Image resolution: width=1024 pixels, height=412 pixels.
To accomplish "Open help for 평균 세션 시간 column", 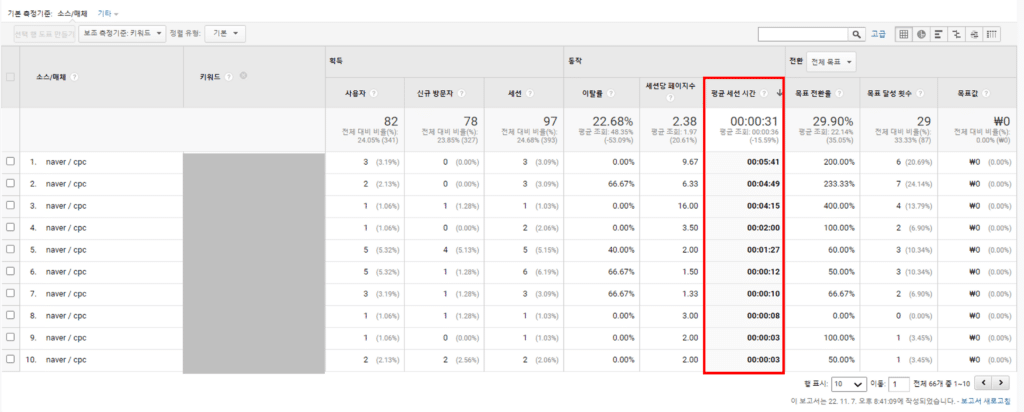I will click(764, 93).
